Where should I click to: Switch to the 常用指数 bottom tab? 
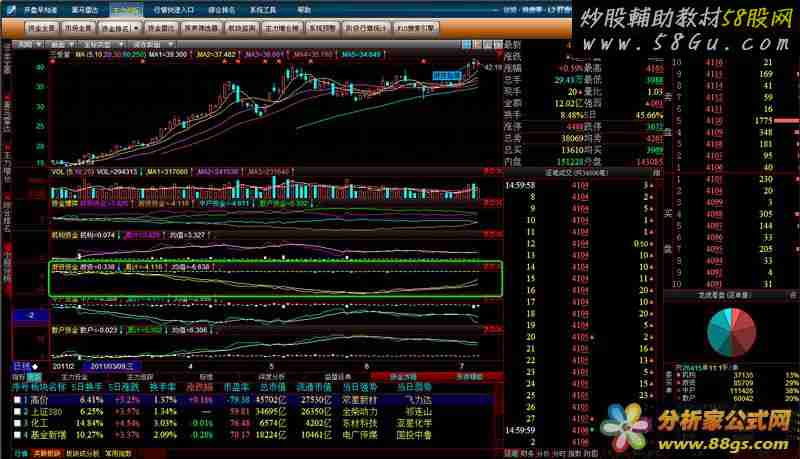click(118, 453)
